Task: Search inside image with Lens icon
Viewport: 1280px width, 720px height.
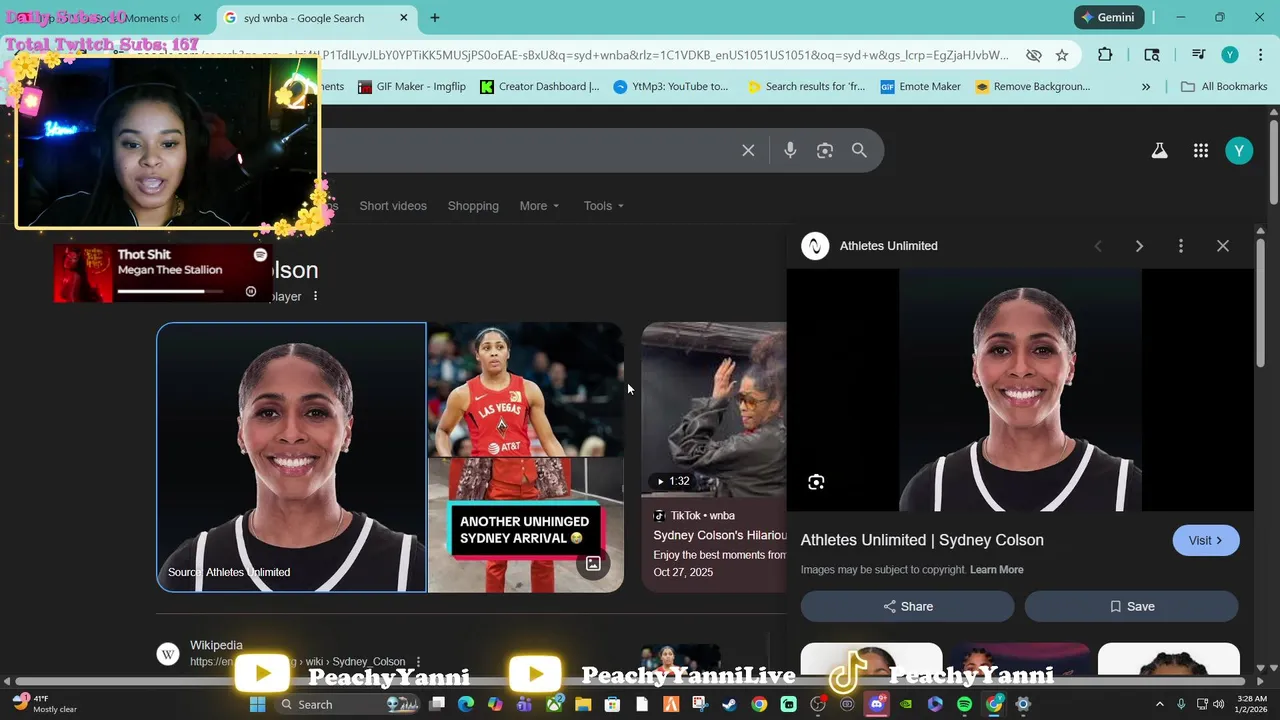Action: [x=816, y=482]
